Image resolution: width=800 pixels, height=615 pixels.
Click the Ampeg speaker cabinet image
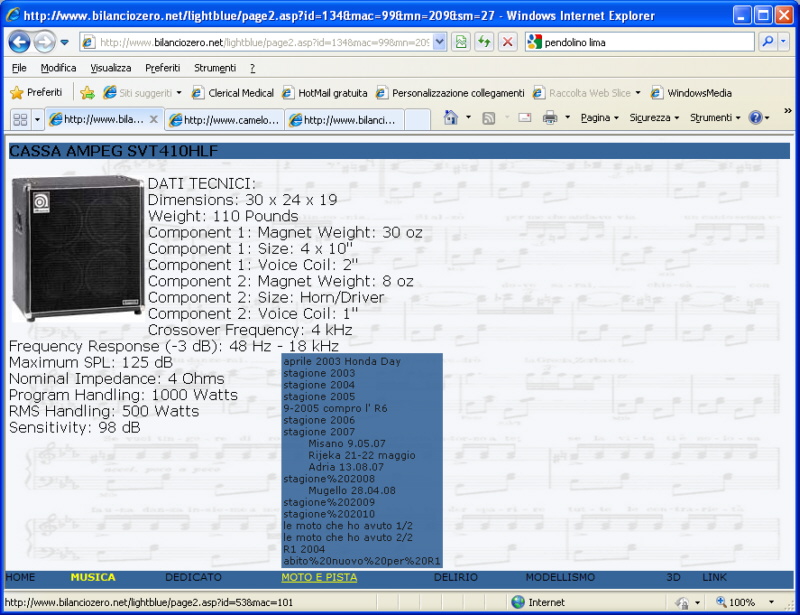[x=77, y=248]
